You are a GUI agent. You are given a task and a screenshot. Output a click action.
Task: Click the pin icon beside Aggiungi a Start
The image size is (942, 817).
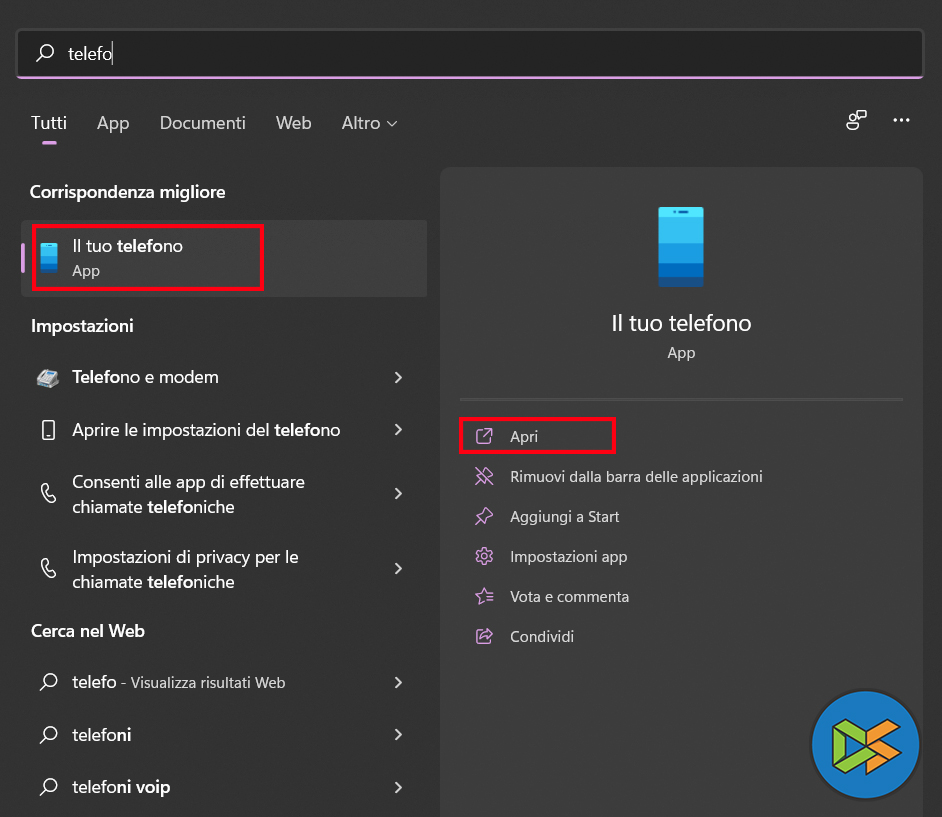(x=484, y=517)
